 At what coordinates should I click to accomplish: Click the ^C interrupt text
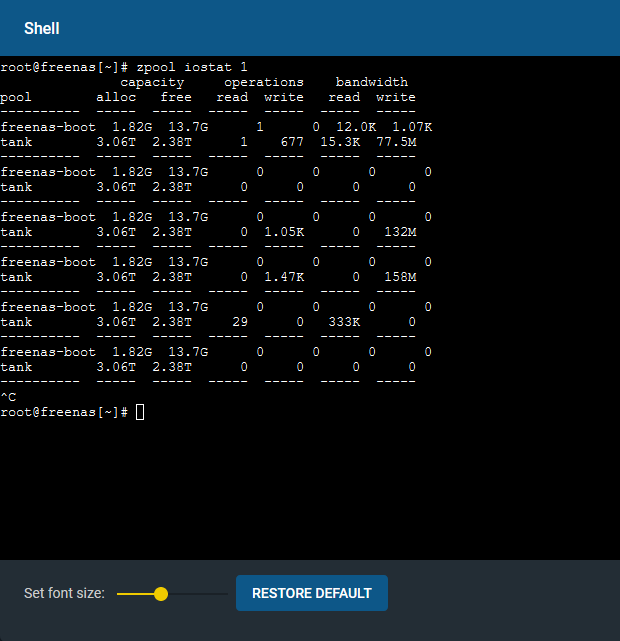pyautogui.click(x=8, y=397)
